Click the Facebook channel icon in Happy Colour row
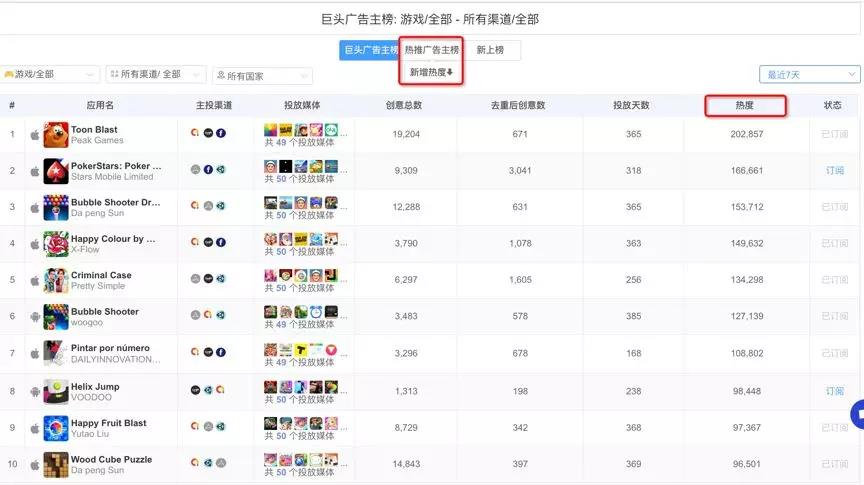This screenshot has height=485, width=864. point(221,242)
